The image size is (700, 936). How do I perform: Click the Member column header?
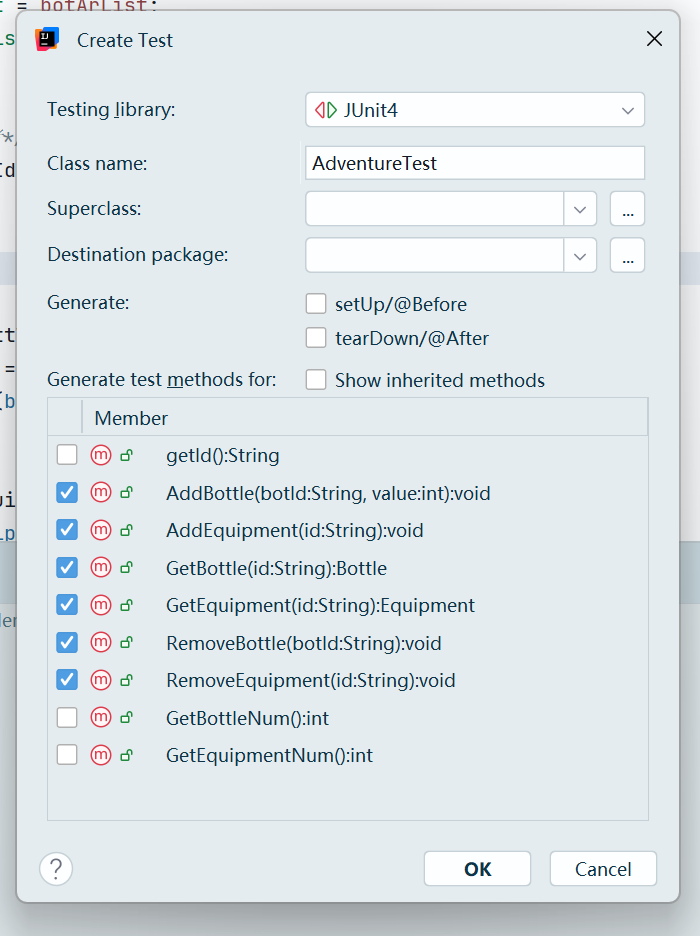pyautogui.click(x=131, y=418)
